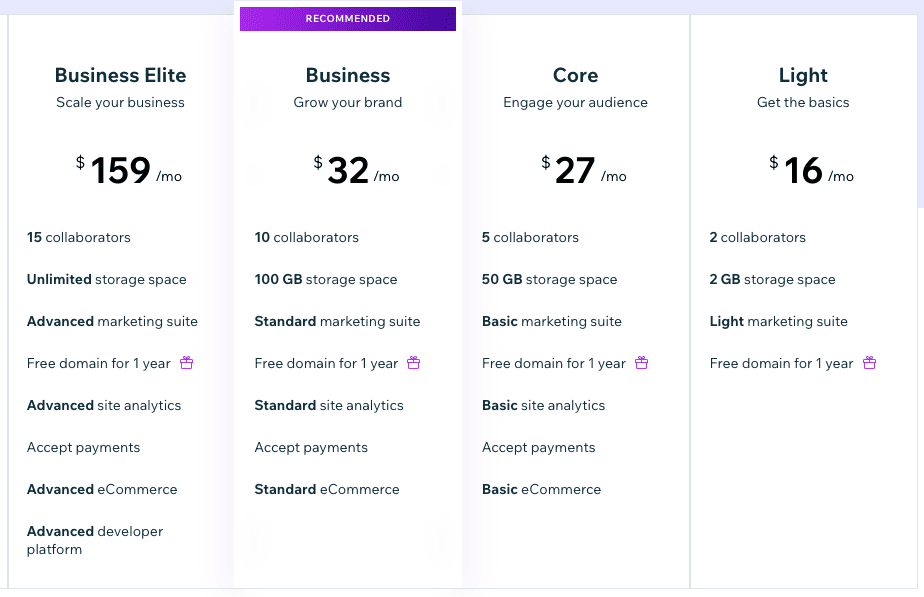Click the $159 per month price
Viewport: 924px width, 597px height.
(129, 171)
